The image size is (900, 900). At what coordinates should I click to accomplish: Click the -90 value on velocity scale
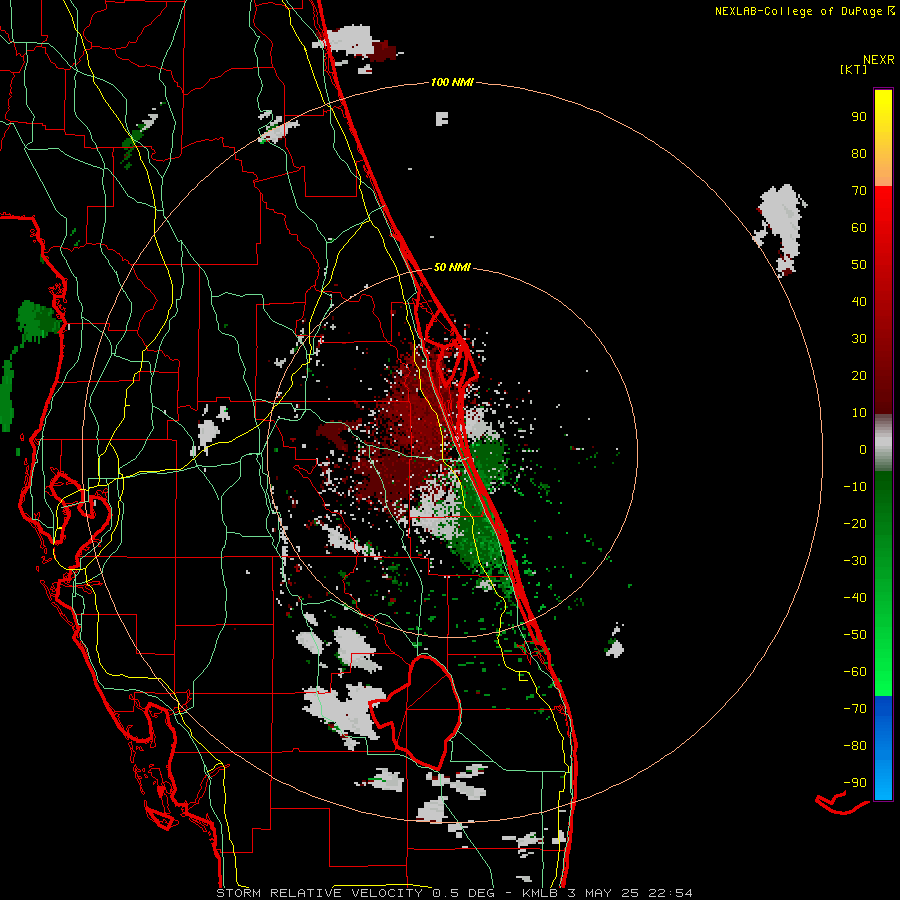pyautogui.click(x=855, y=783)
